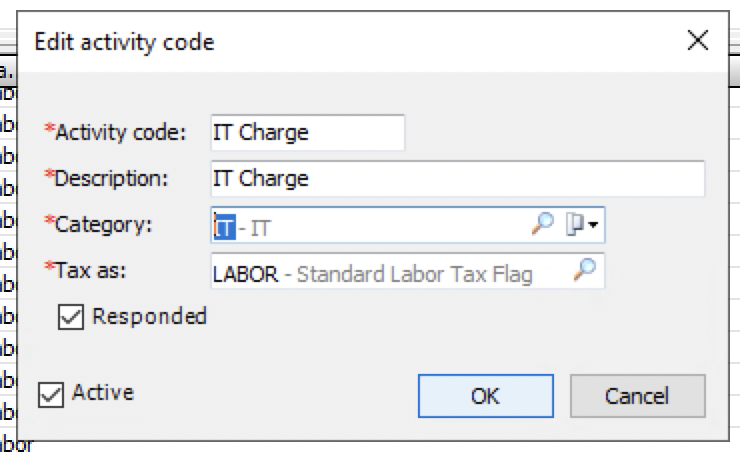The width and height of the screenshot is (740, 456).
Task: Uncheck the Responded checkbox
Action: click(71, 316)
